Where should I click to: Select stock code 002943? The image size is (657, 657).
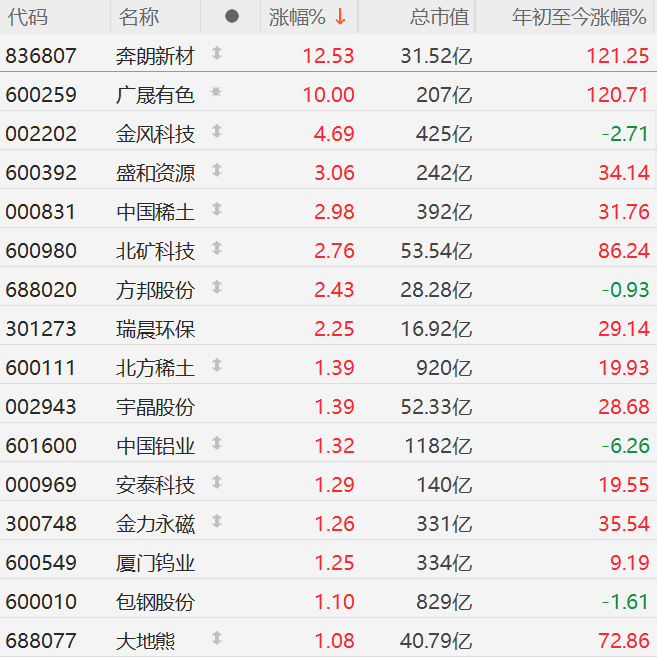pyautogui.click(x=41, y=406)
